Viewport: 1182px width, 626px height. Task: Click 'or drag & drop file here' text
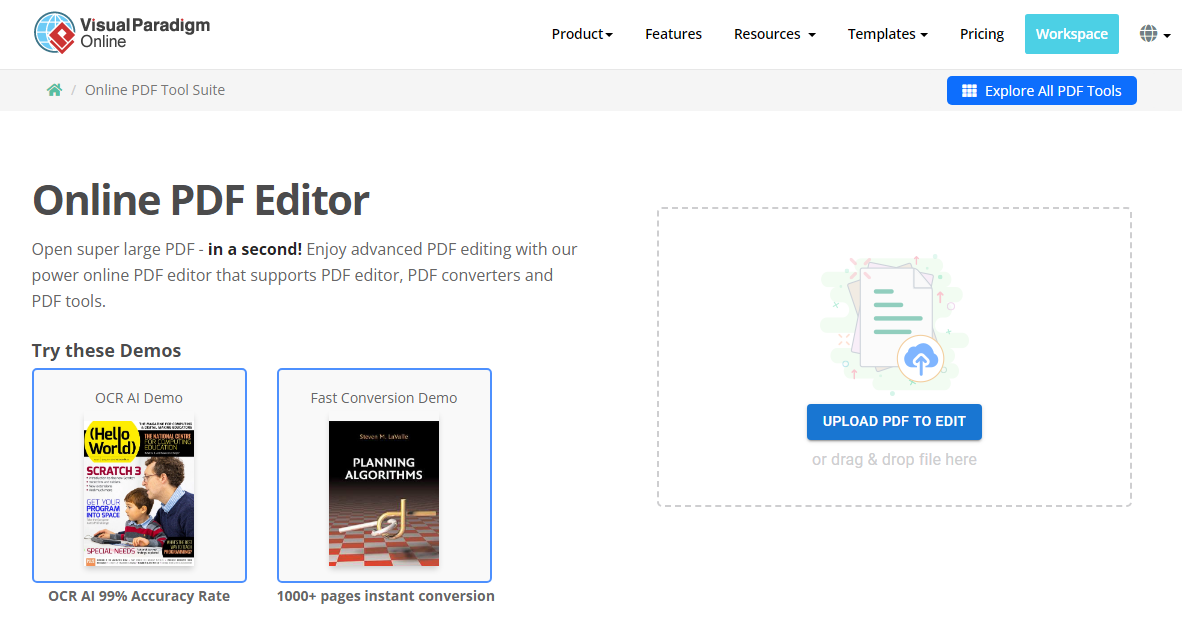(x=894, y=459)
